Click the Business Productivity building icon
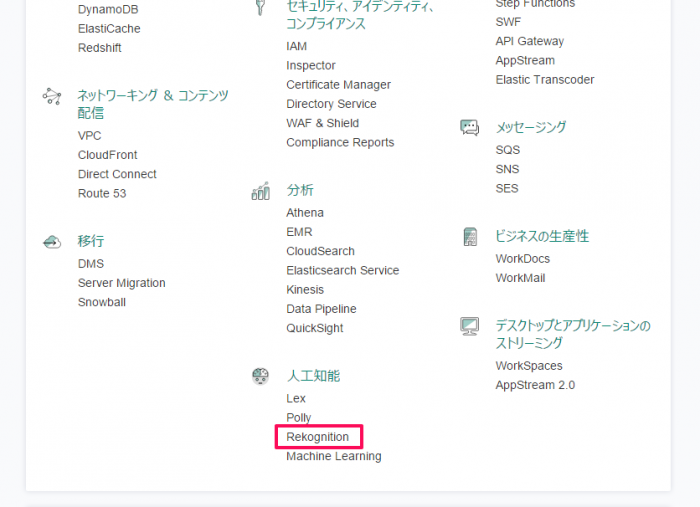Screen dimensions: 700x507 point(470,237)
